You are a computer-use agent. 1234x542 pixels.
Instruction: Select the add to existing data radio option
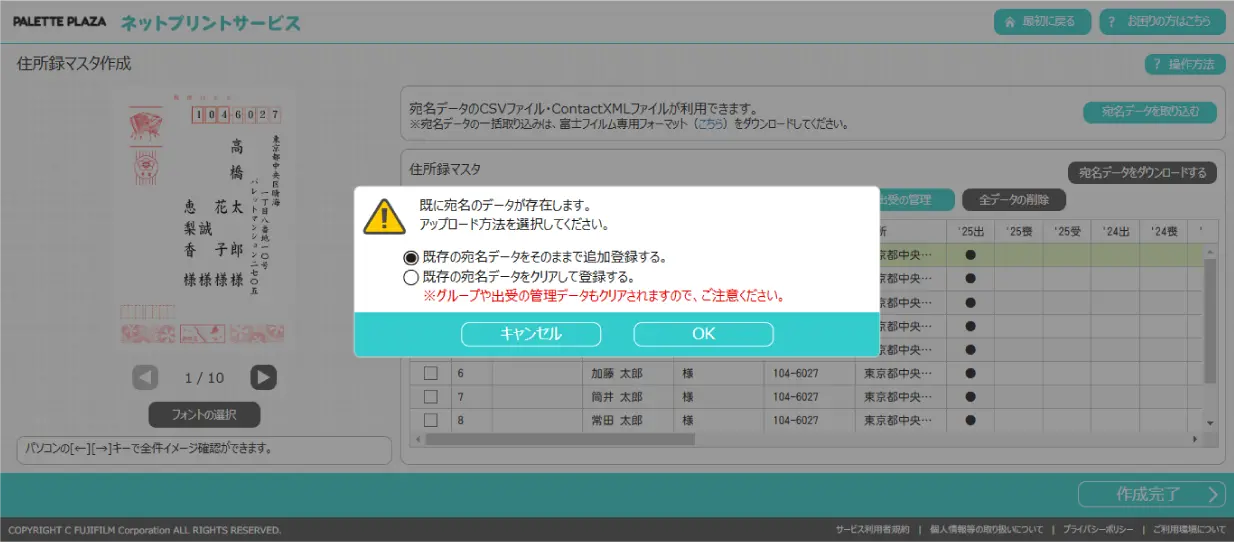coord(411,257)
